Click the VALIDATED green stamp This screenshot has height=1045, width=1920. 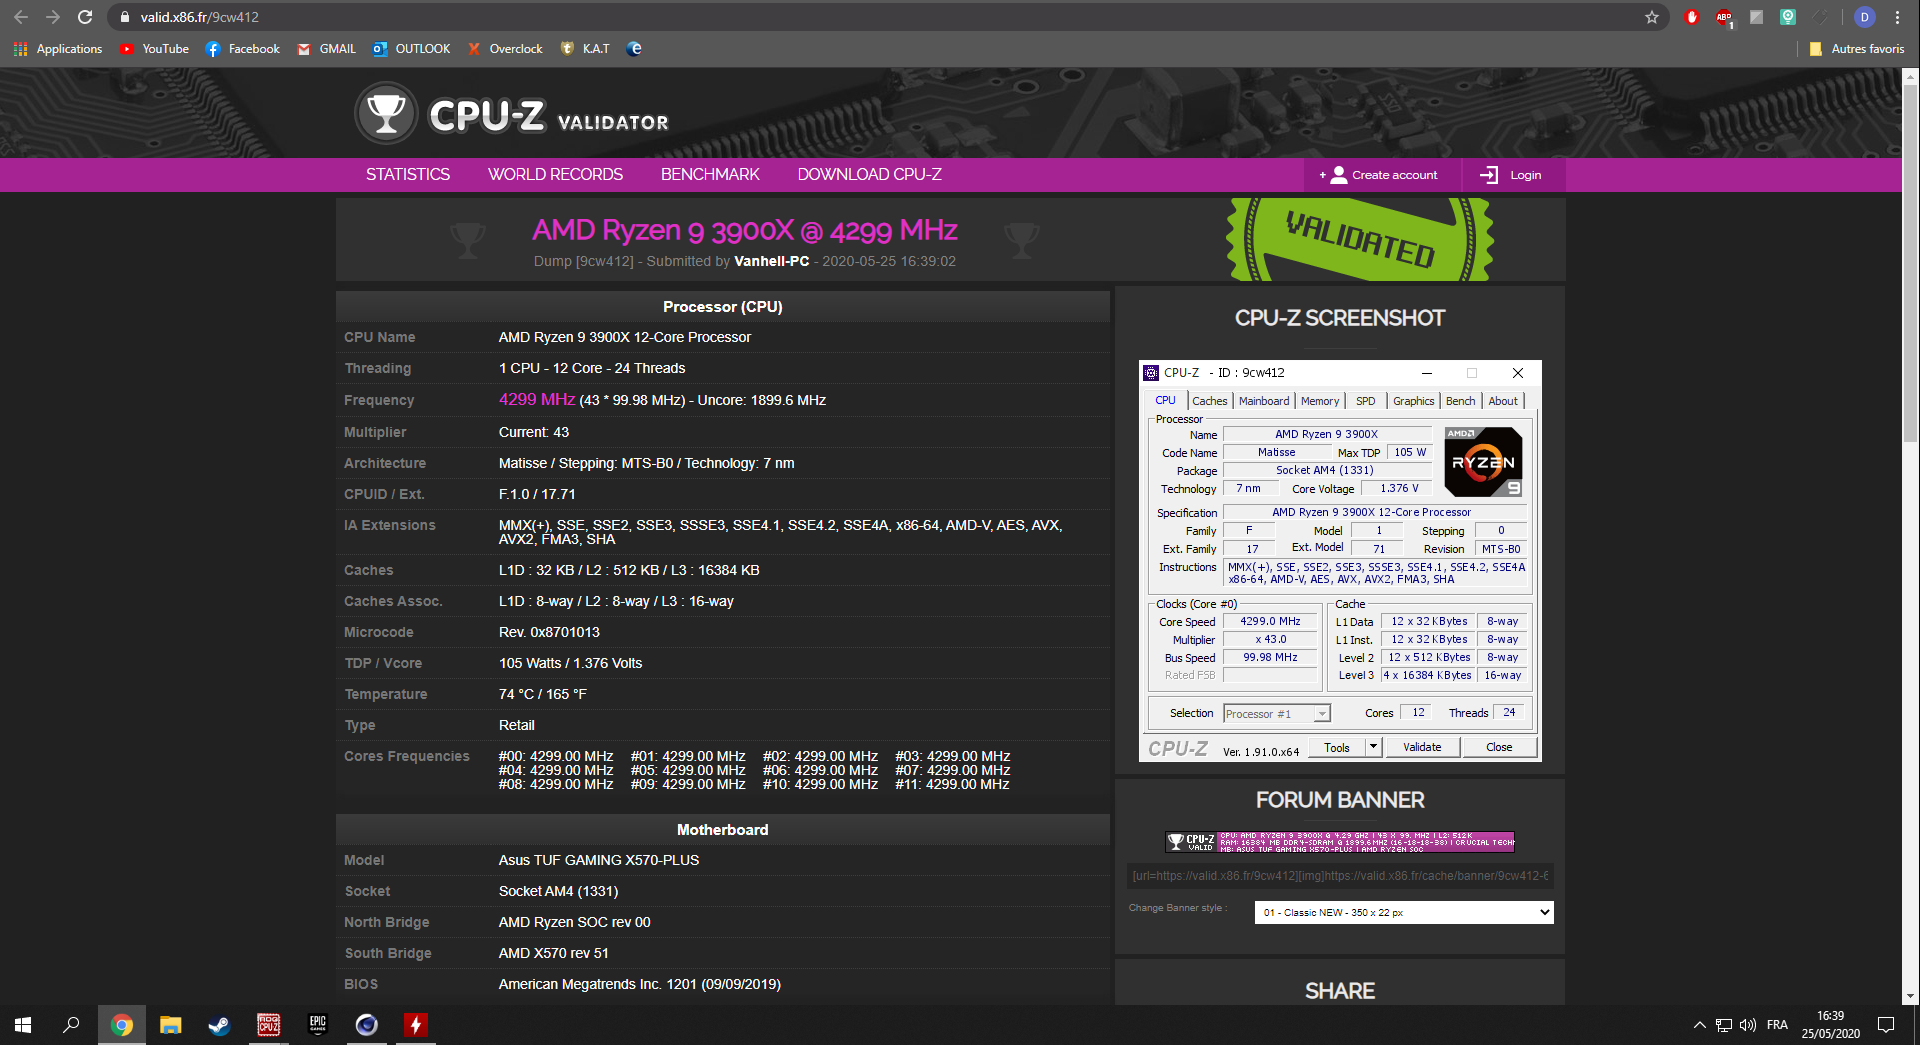tap(1360, 239)
